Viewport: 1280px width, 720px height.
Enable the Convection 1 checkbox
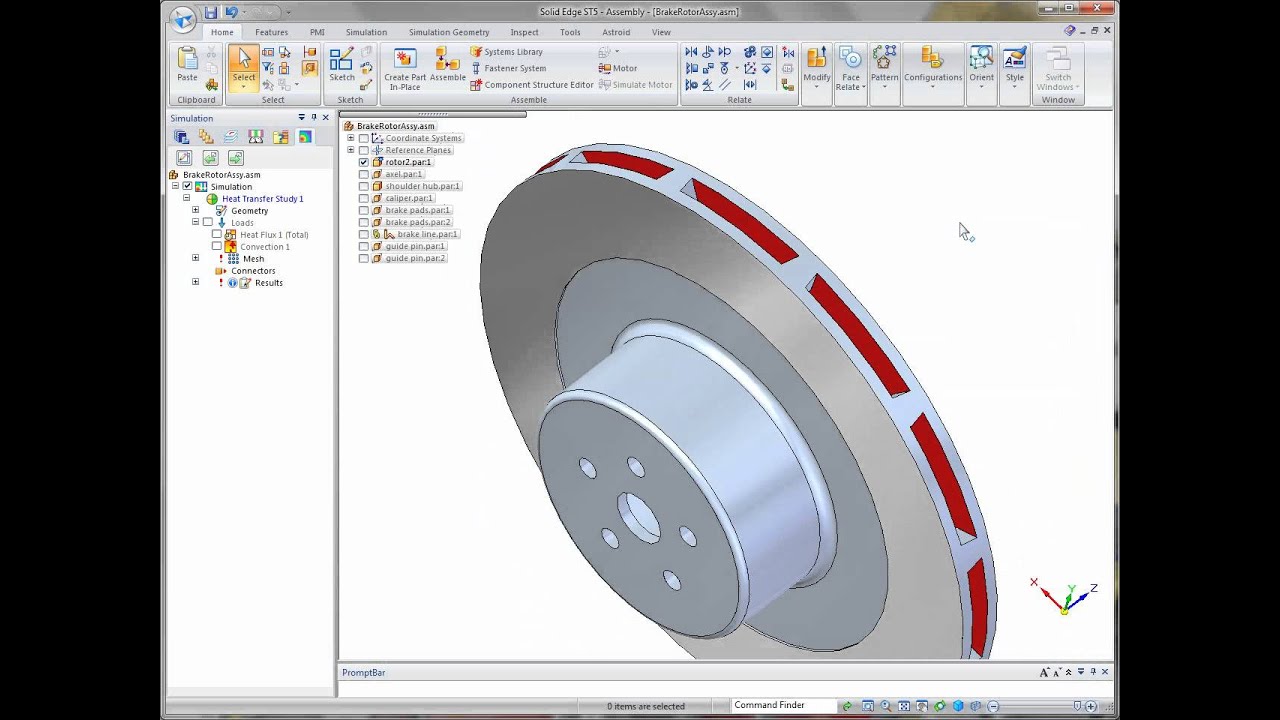[x=216, y=247]
